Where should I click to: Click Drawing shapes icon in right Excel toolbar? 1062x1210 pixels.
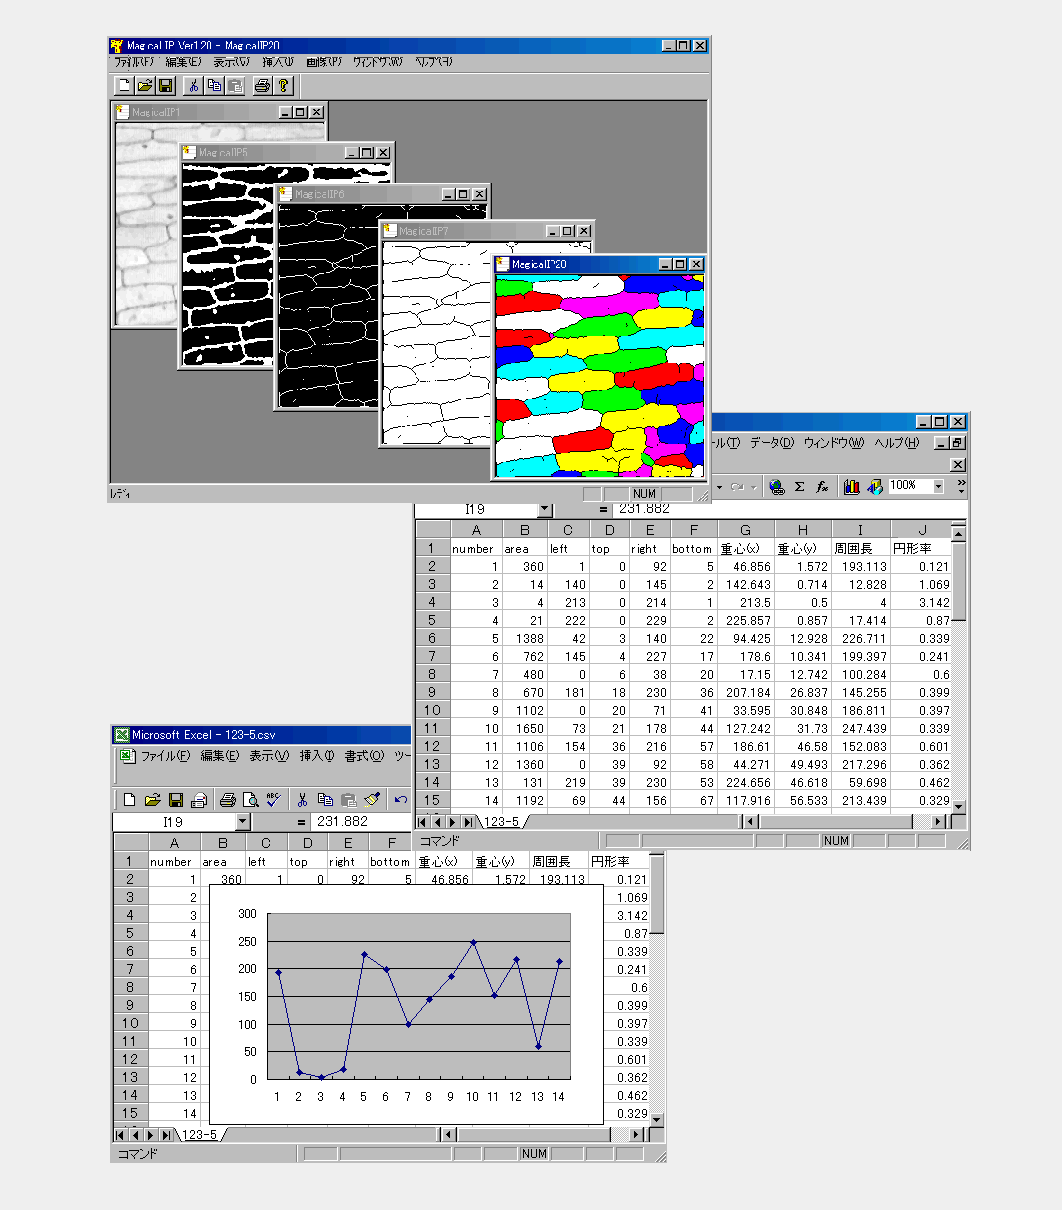(x=874, y=486)
